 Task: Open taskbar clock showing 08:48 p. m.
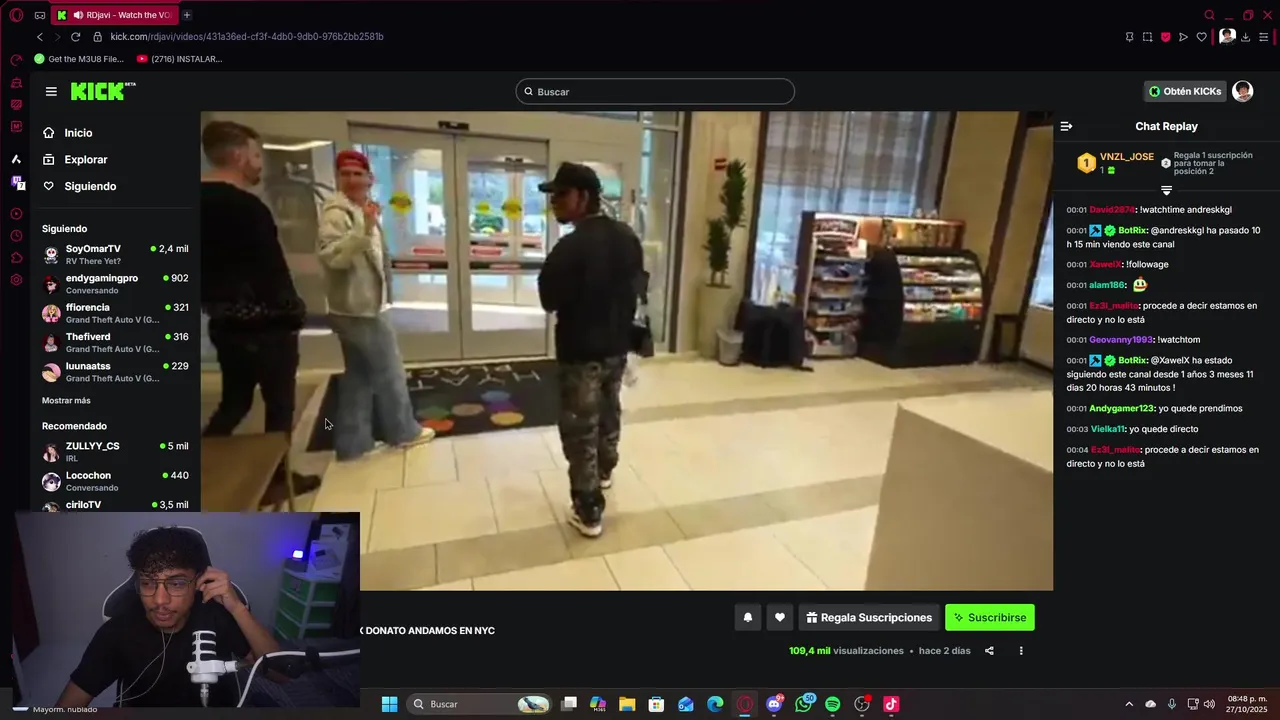pyautogui.click(x=1248, y=704)
